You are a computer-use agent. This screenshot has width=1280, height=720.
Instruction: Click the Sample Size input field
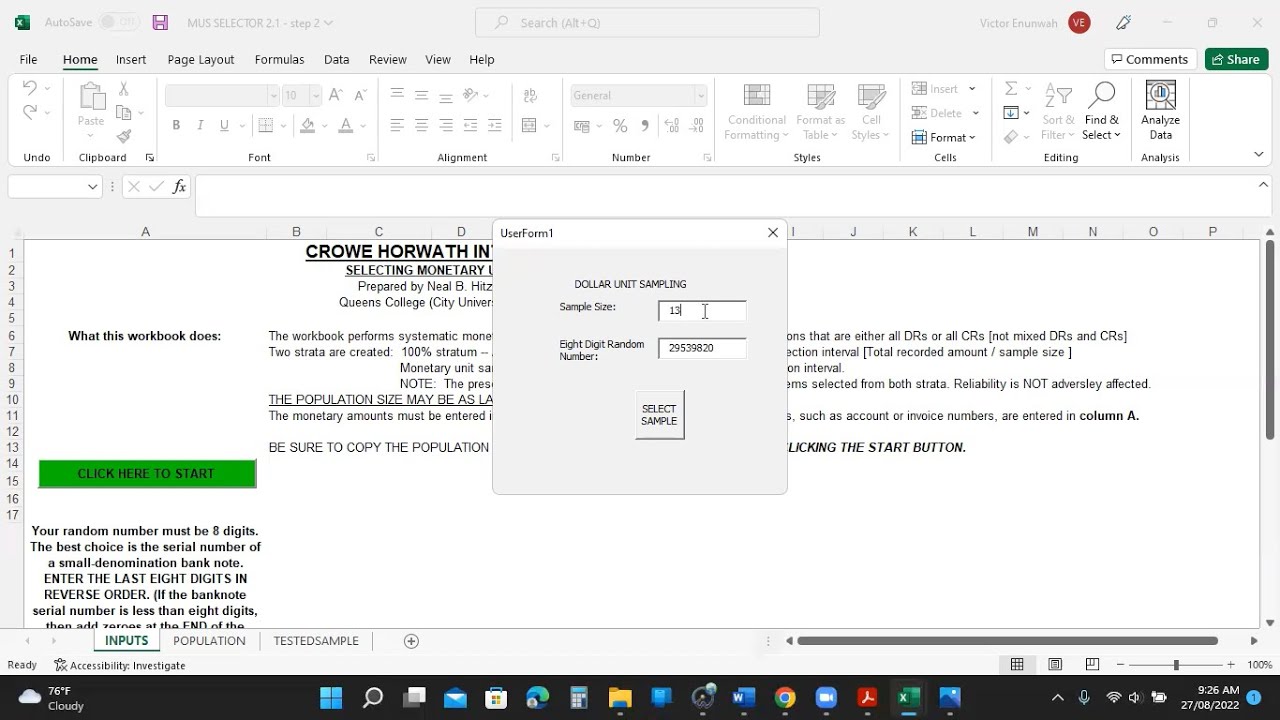(x=702, y=311)
